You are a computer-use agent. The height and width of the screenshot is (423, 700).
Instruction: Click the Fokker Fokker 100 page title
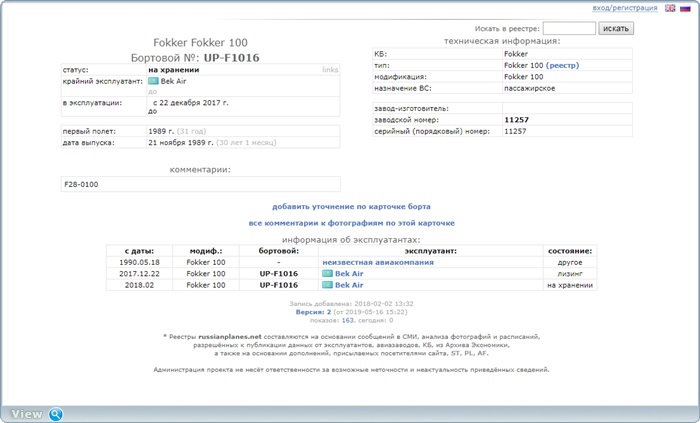pyautogui.click(x=200, y=42)
